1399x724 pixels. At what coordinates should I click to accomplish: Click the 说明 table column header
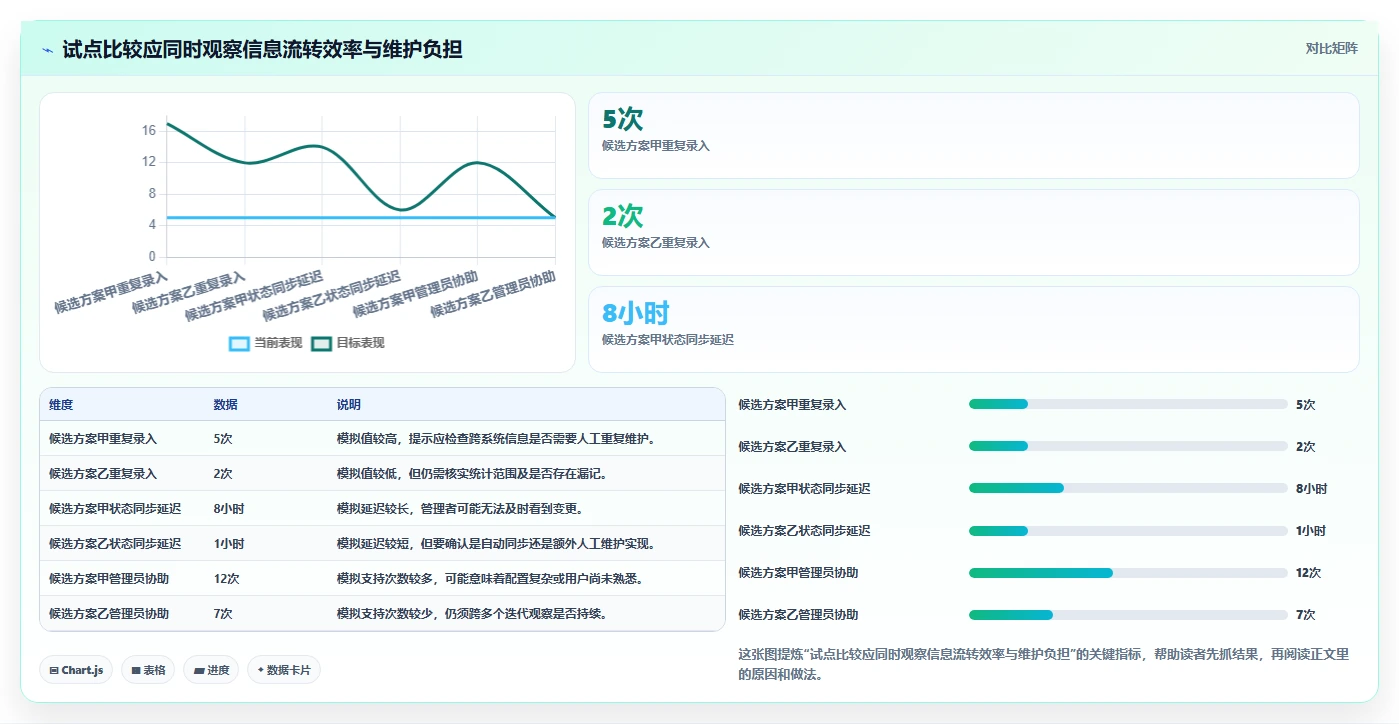pos(349,405)
